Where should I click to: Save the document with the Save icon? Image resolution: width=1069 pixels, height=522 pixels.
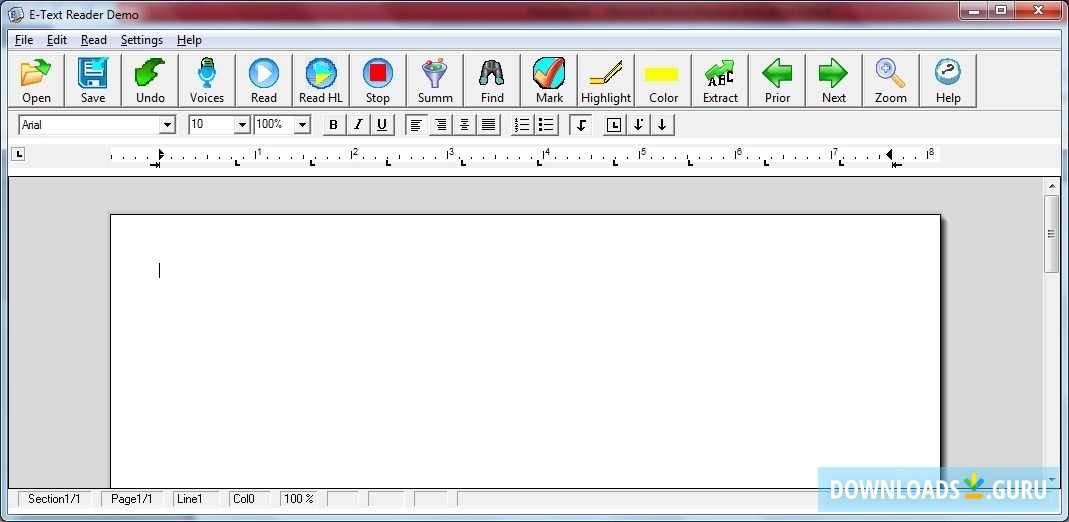93,80
